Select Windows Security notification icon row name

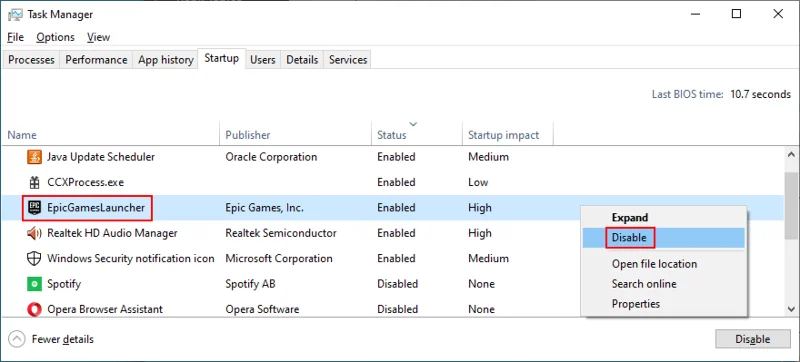tap(131, 258)
